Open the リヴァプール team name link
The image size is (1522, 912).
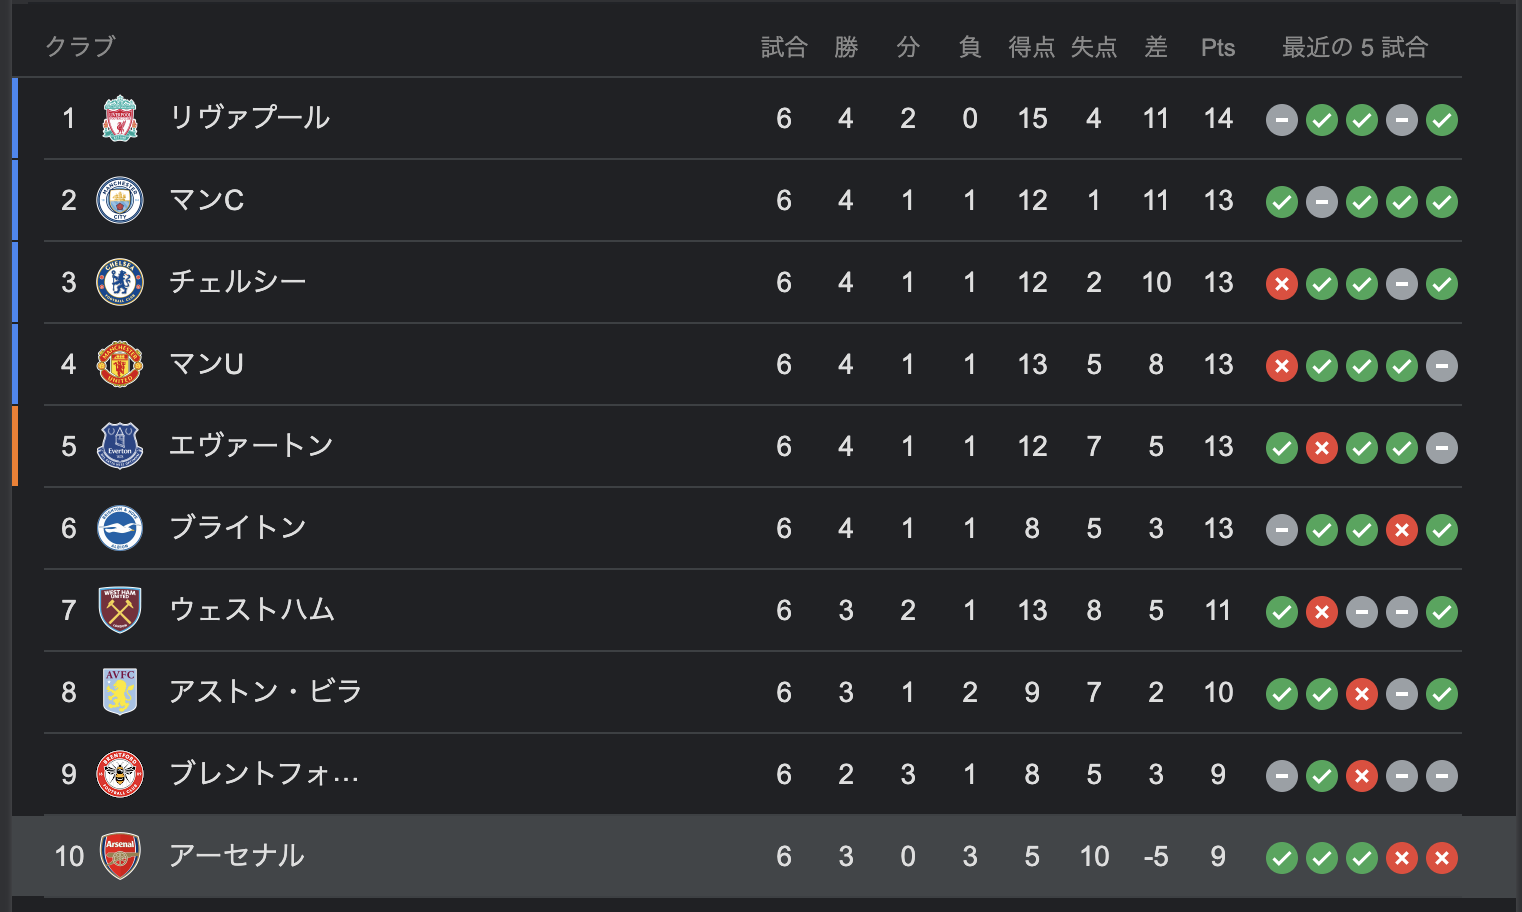coord(250,118)
